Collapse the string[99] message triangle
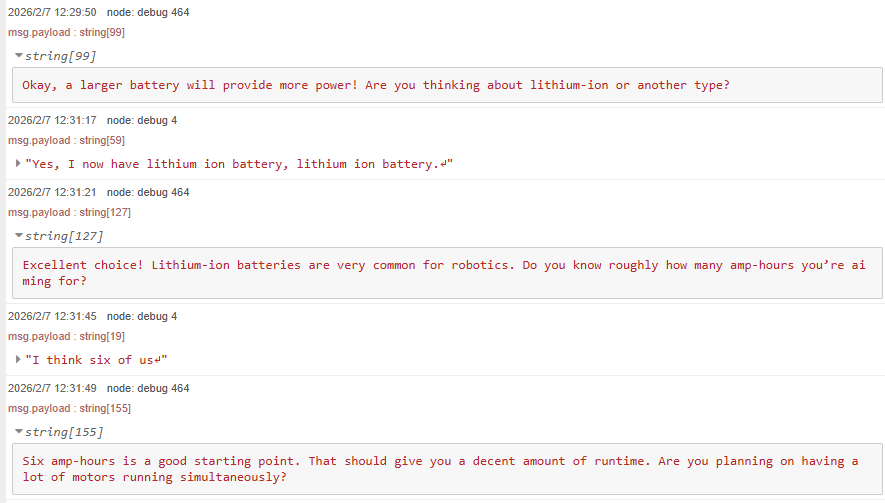885x503 pixels. 20,56
